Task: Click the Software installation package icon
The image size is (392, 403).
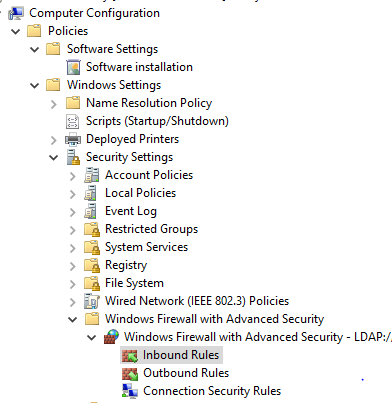Action: point(73,67)
